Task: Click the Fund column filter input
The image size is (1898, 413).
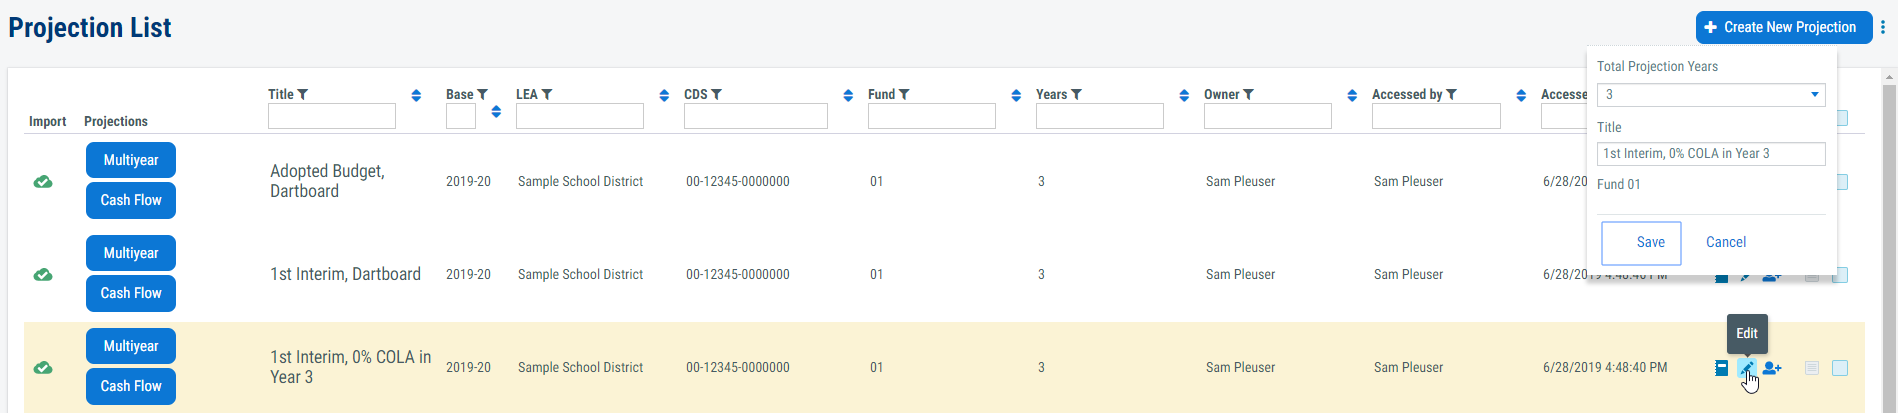Action: click(x=932, y=116)
